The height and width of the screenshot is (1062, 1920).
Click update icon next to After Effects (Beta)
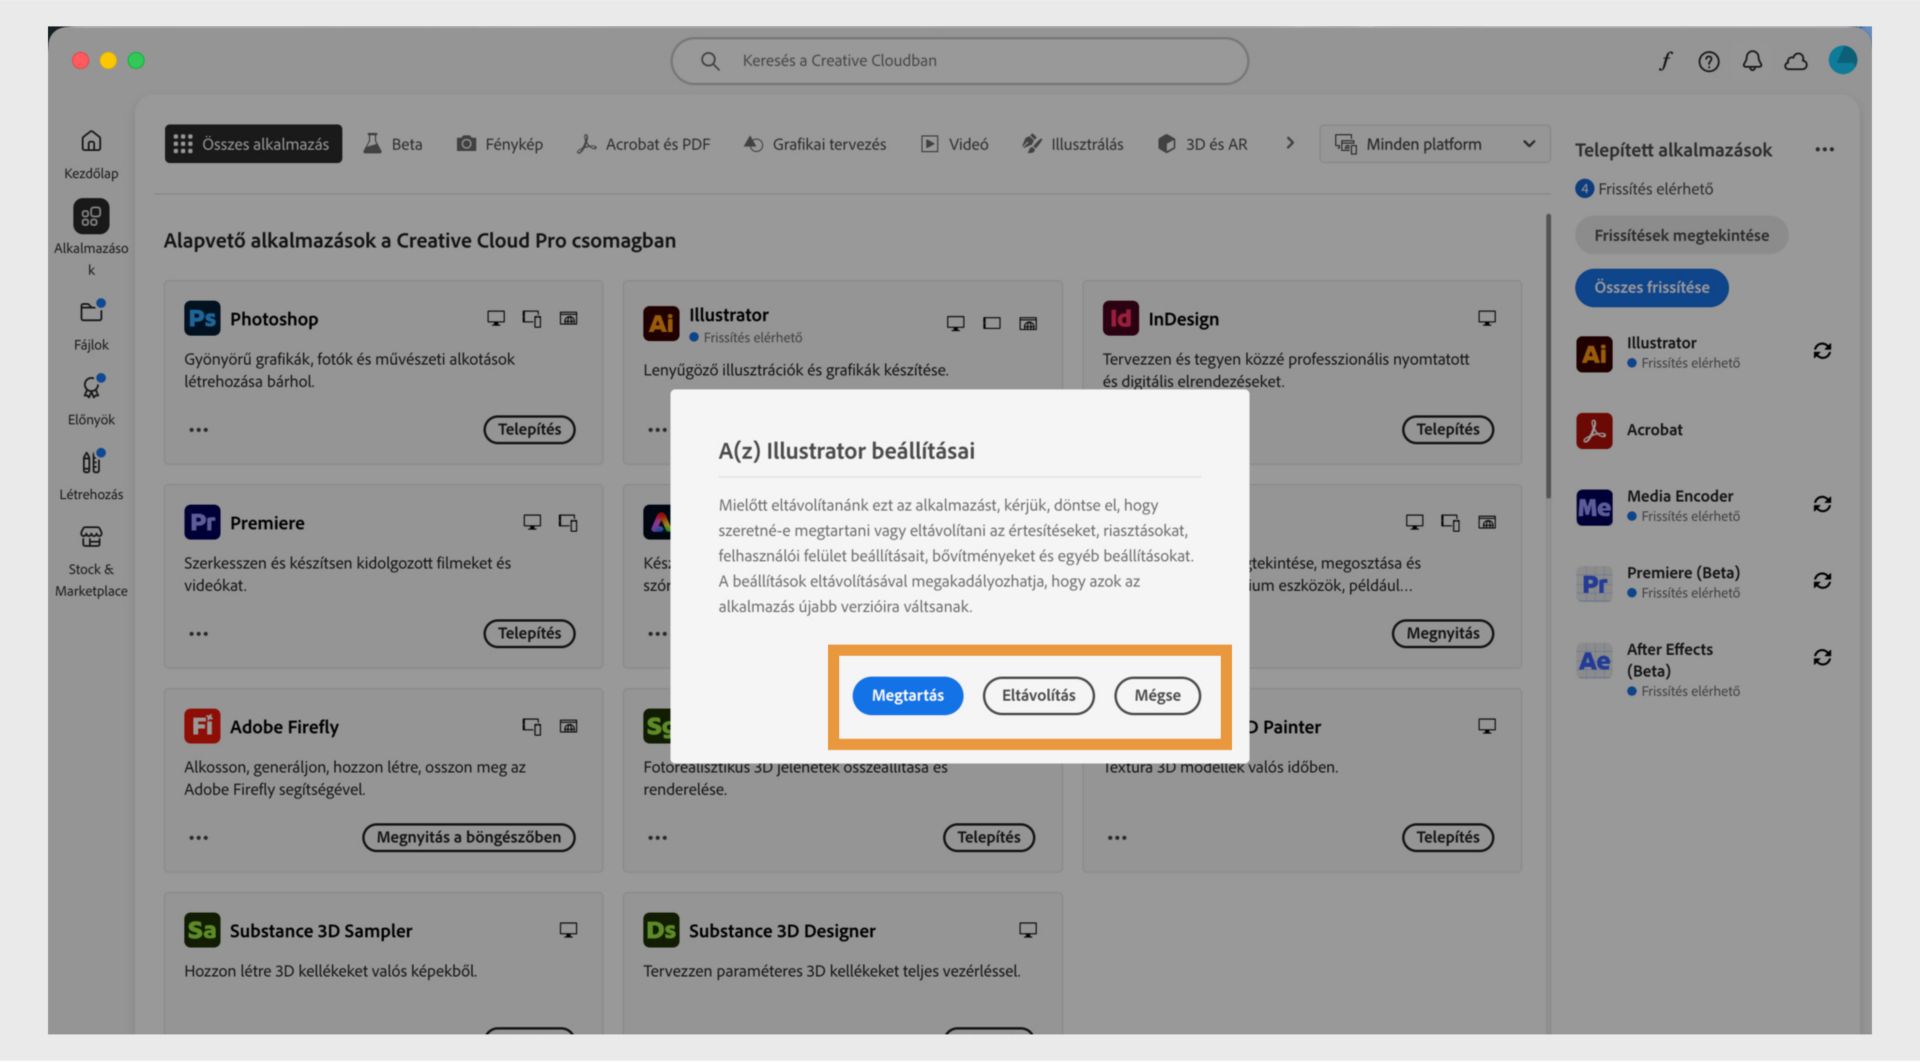[1822, 657]
